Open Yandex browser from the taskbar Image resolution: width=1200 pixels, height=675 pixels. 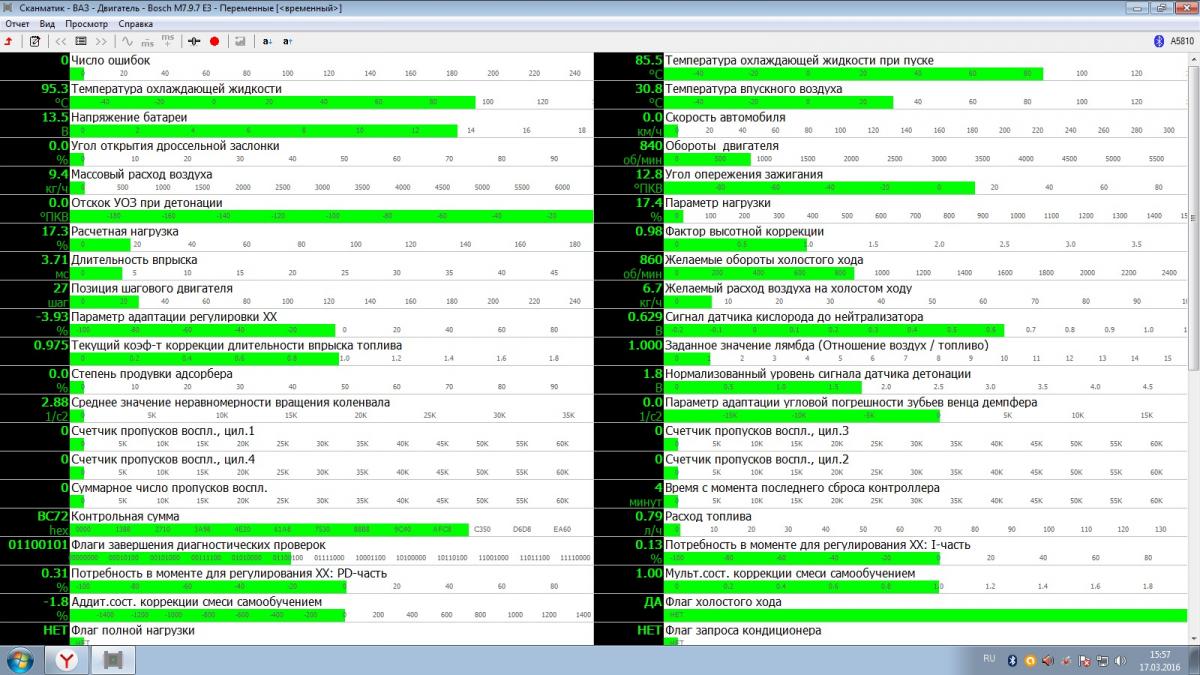click(66, 660)
